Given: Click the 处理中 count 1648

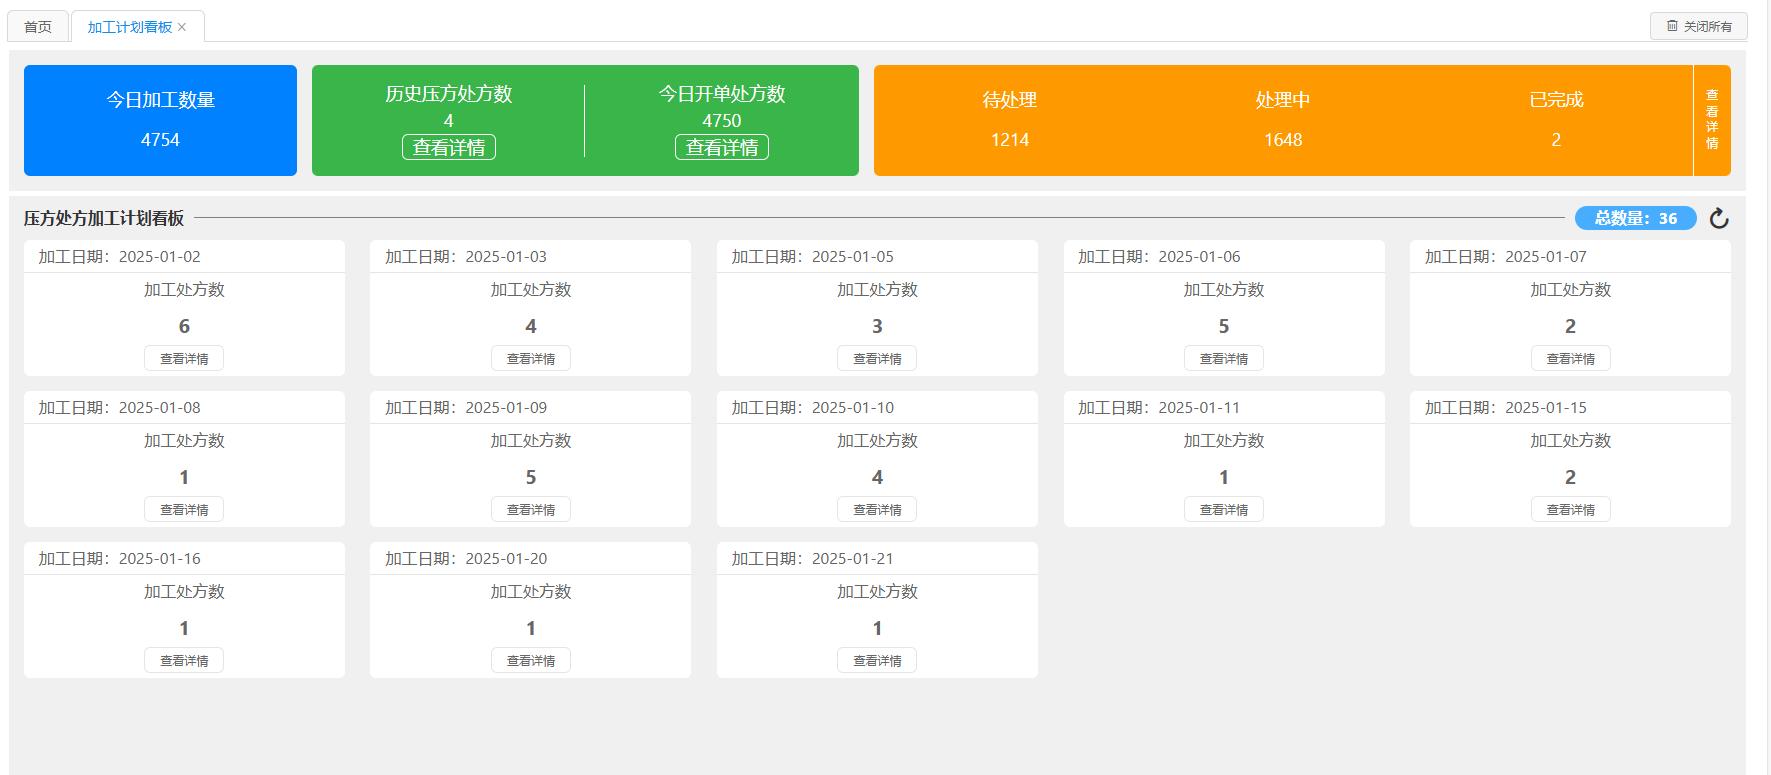Looking at the screenshot, I should pos(1283,140).
